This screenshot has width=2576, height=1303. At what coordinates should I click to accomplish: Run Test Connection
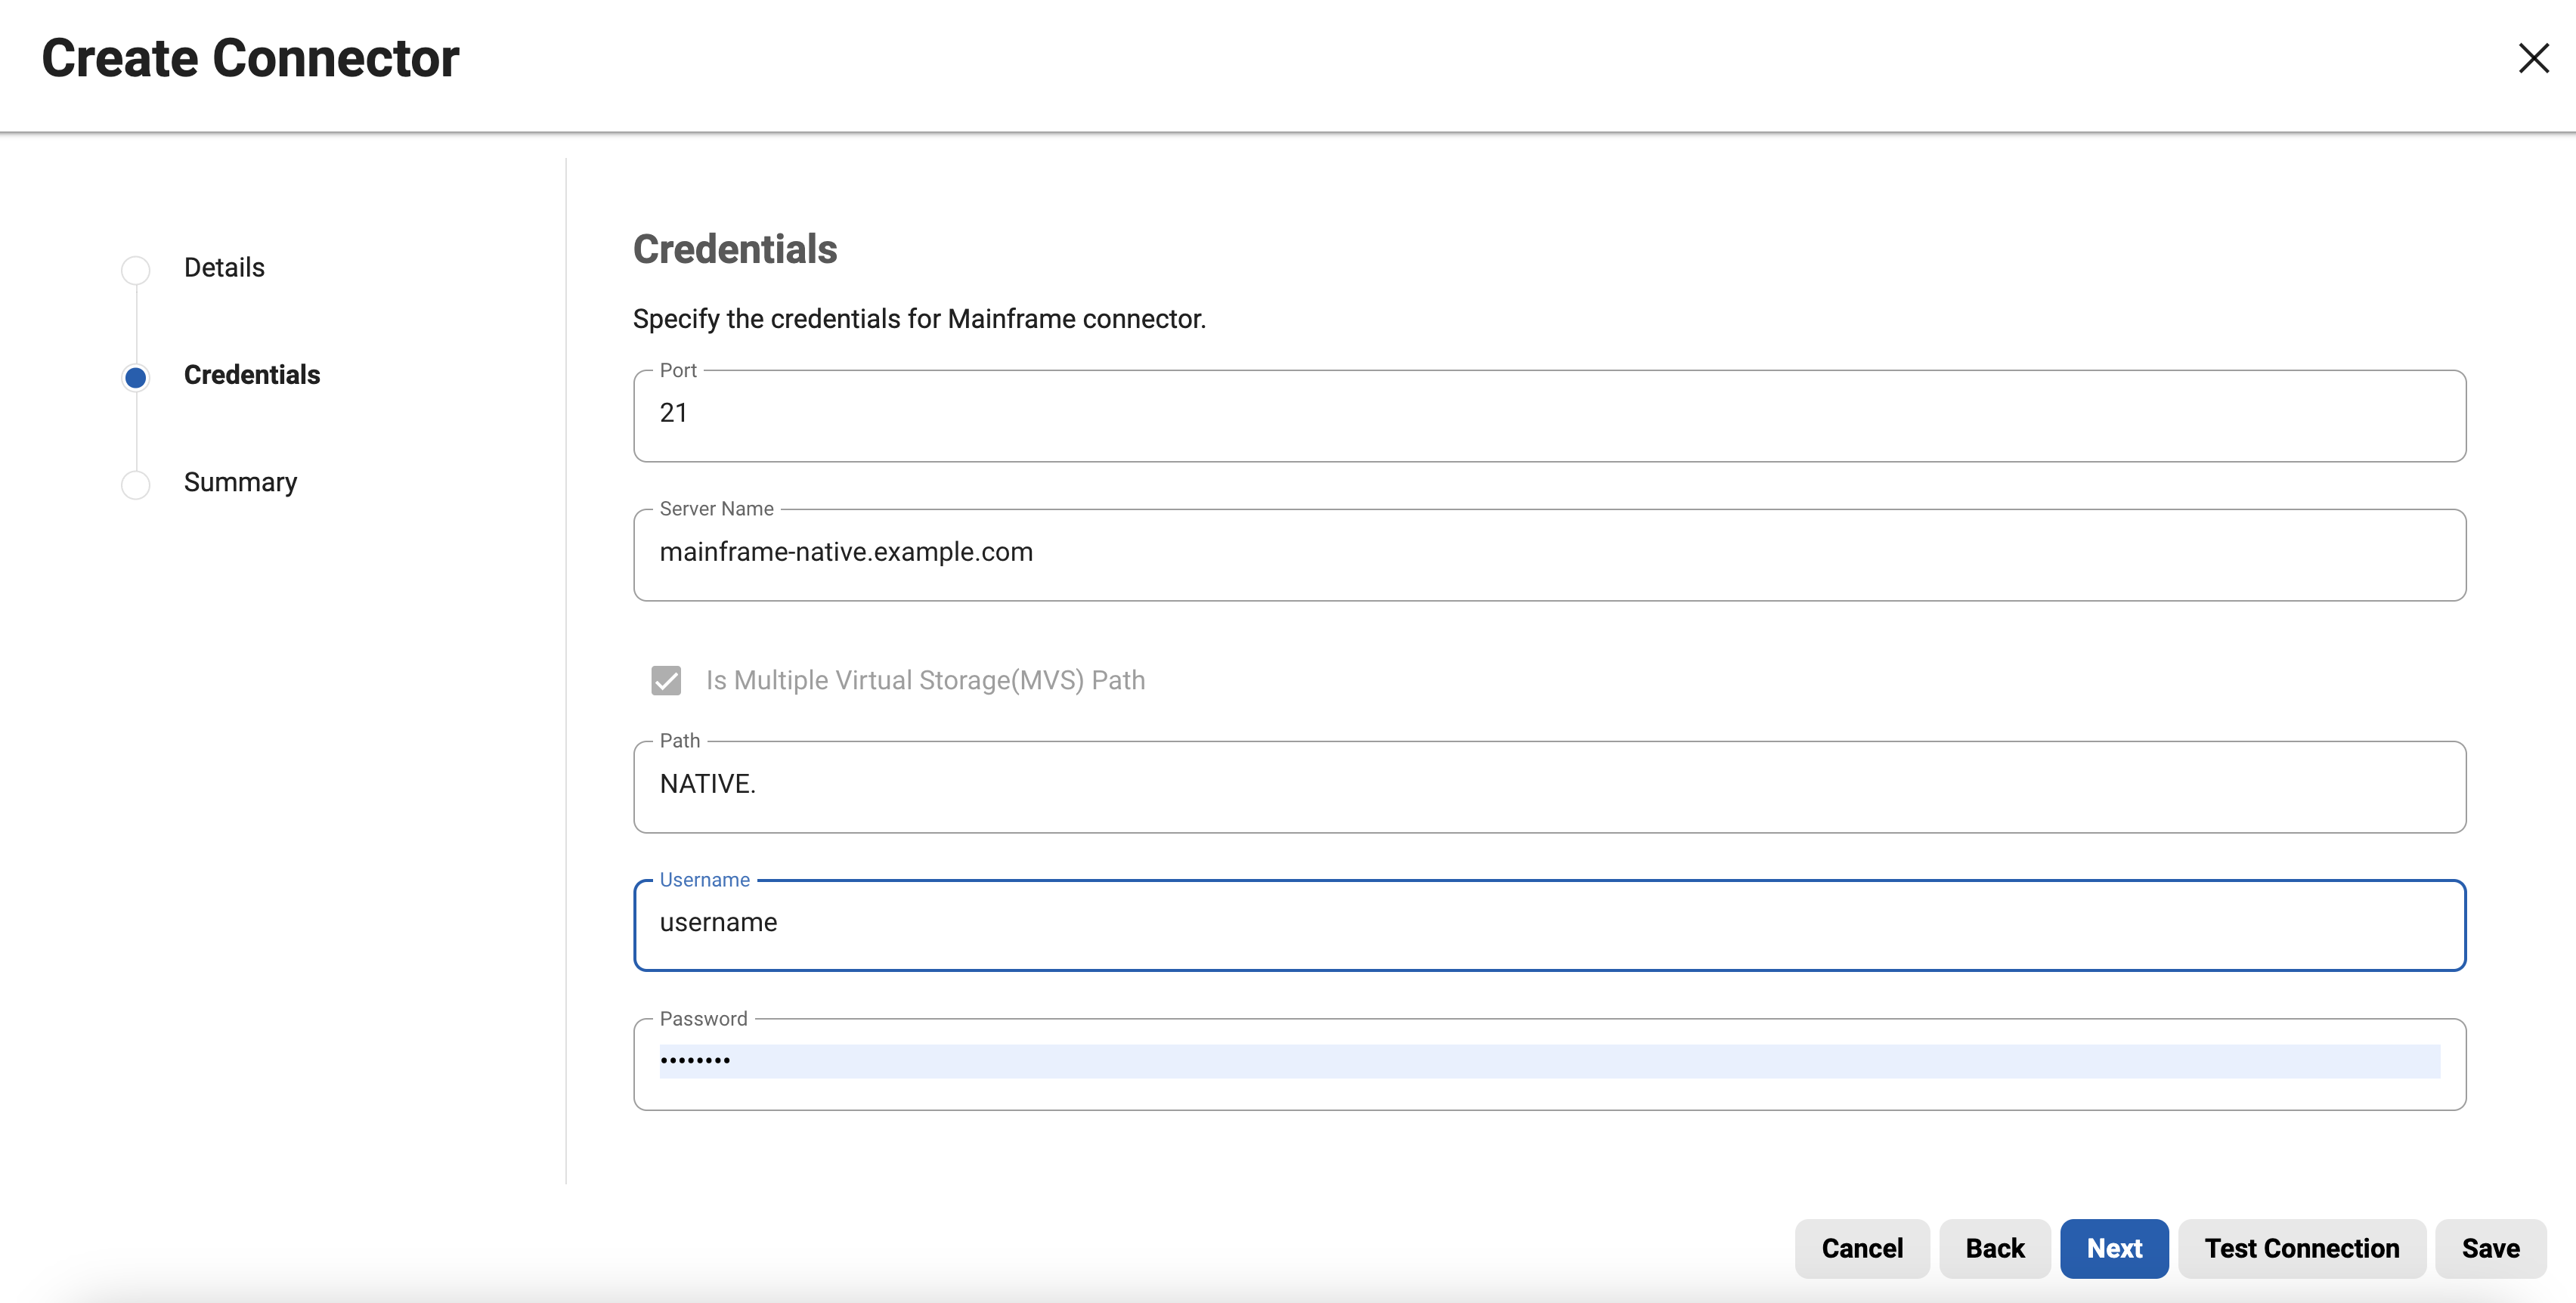(x=2302, y=1248)
